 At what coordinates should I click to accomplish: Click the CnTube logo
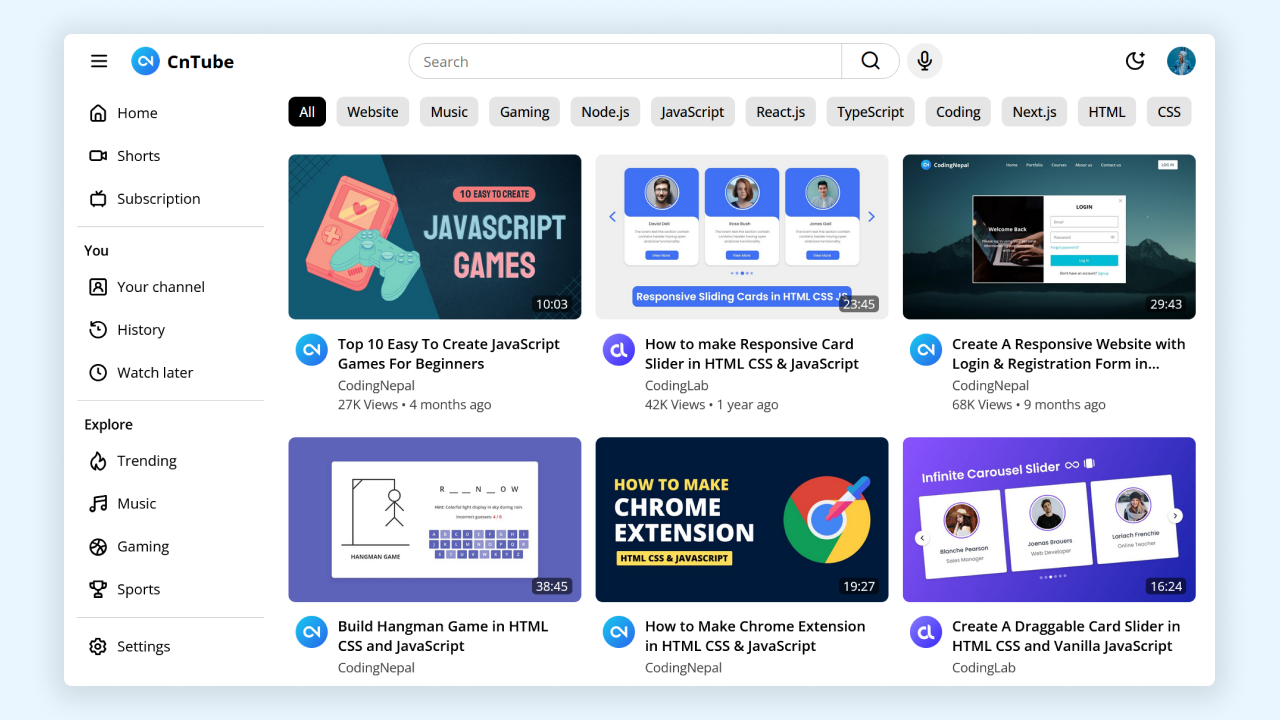(182, 61)
